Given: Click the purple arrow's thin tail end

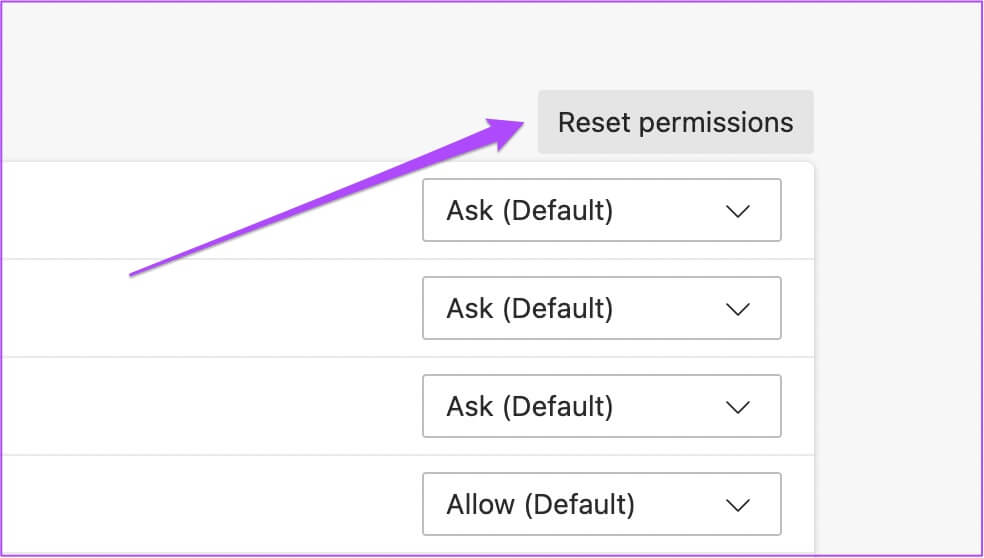Looking at the screenshot, I should tap(134, 274).
